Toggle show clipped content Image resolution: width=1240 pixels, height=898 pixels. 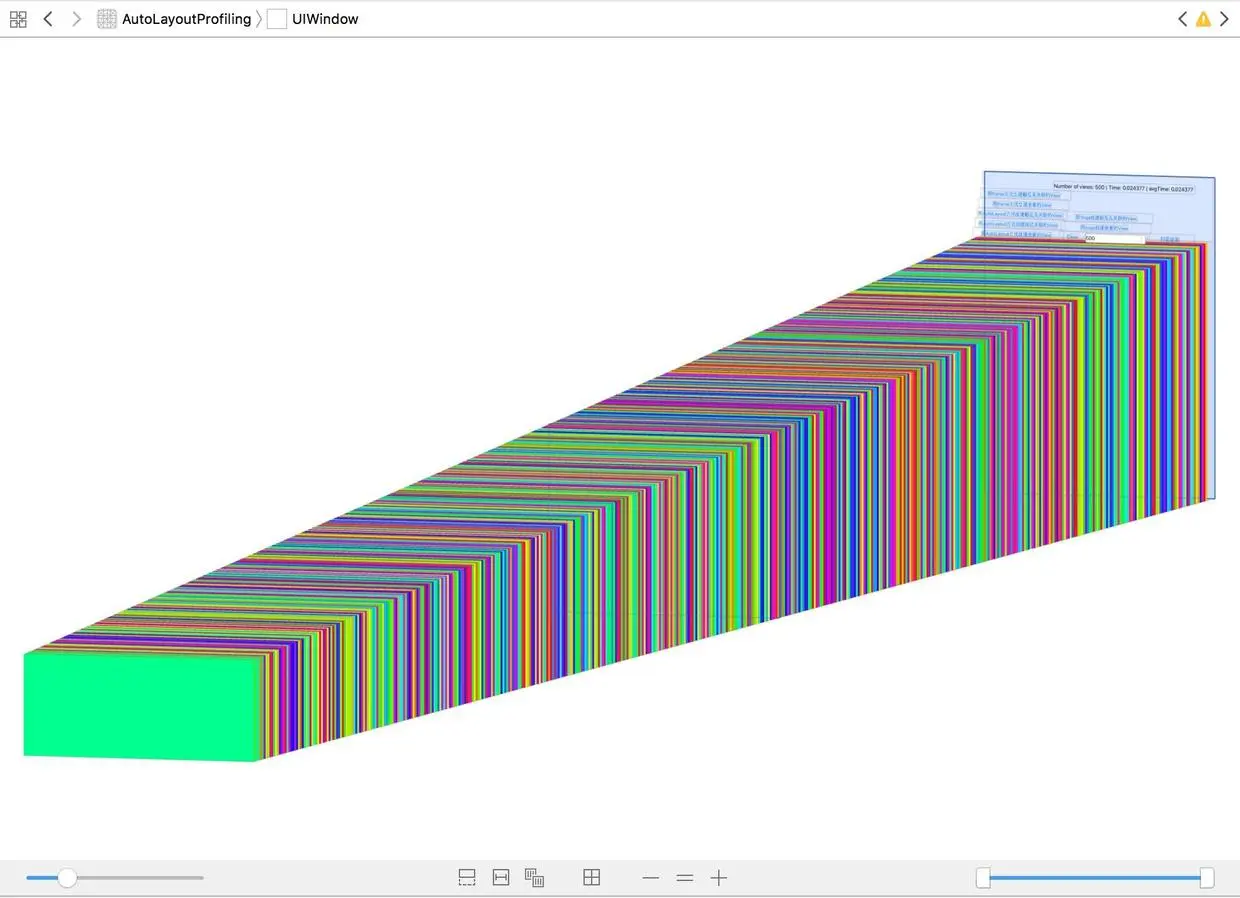467,878
